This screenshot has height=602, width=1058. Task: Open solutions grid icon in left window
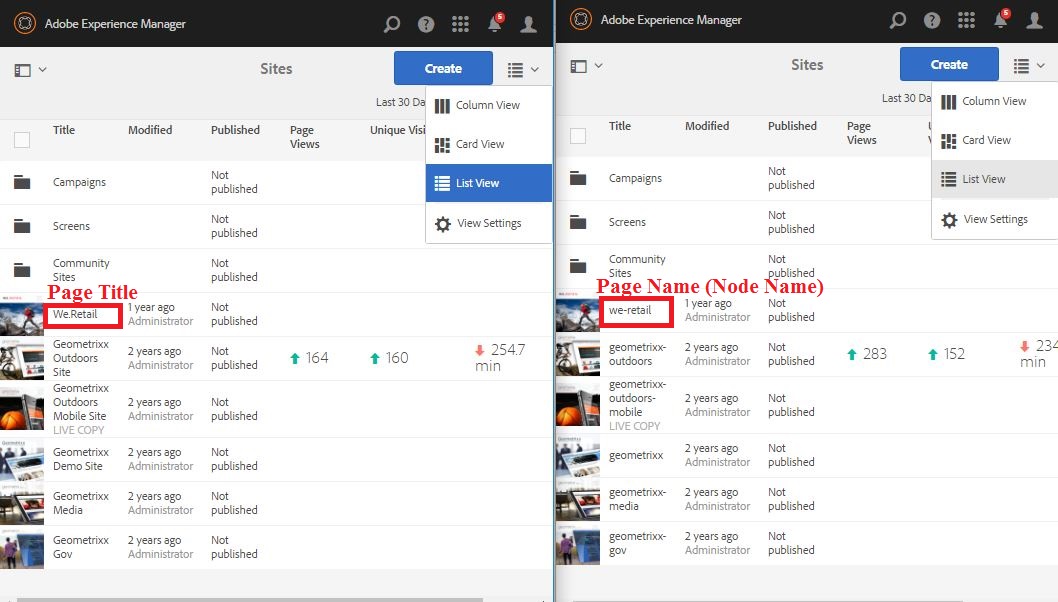point(460,25)
